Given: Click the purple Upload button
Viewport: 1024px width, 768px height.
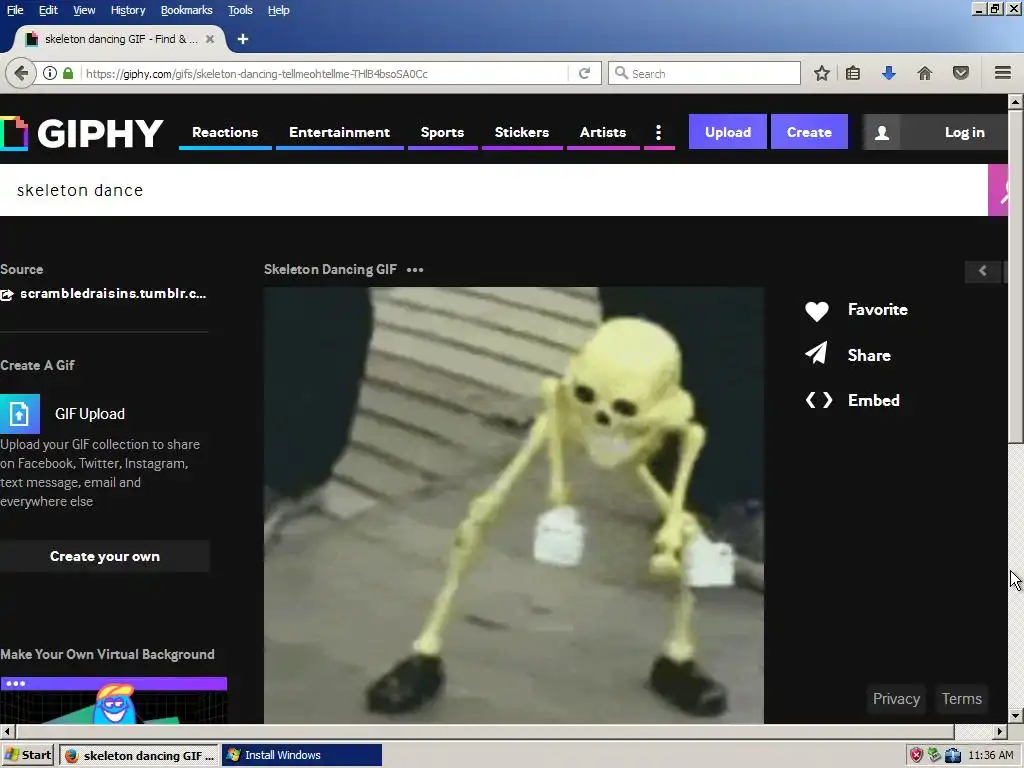Looking at the screenshot, I should click(728, 132).
